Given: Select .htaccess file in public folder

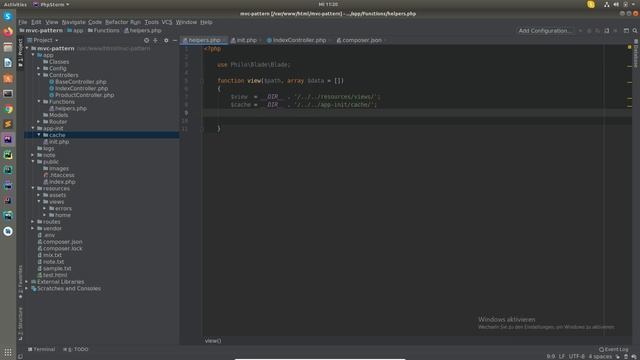Looking at the screenshot, I should [59, 175].
